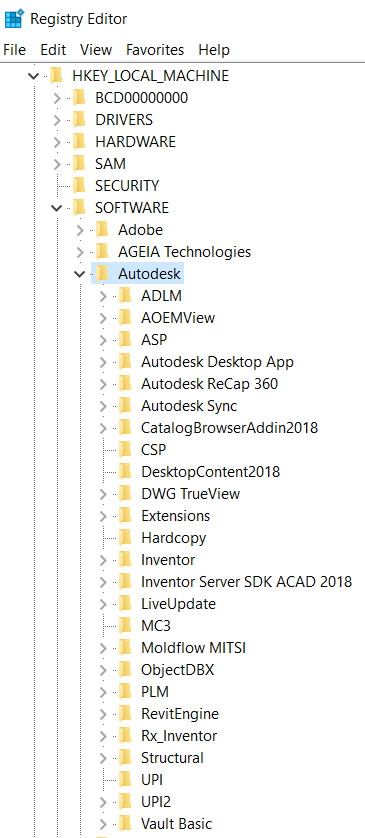
Task: Click the Registry Editor title bar icon
Action: (x=13, y=19)
